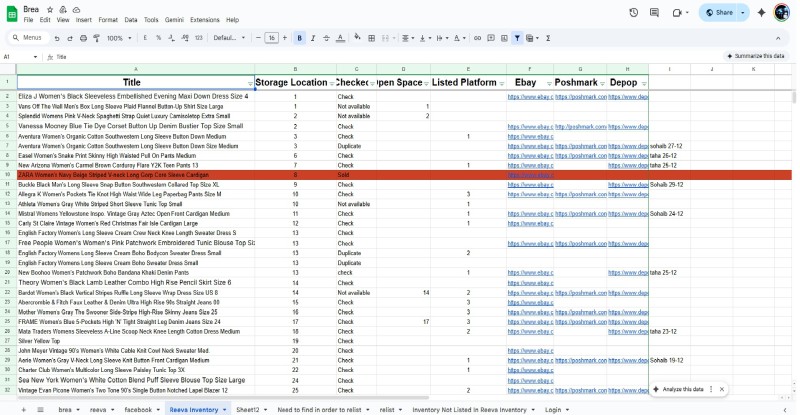
Task: Open the font family dropdown
Action: click(x=229, y=38)
